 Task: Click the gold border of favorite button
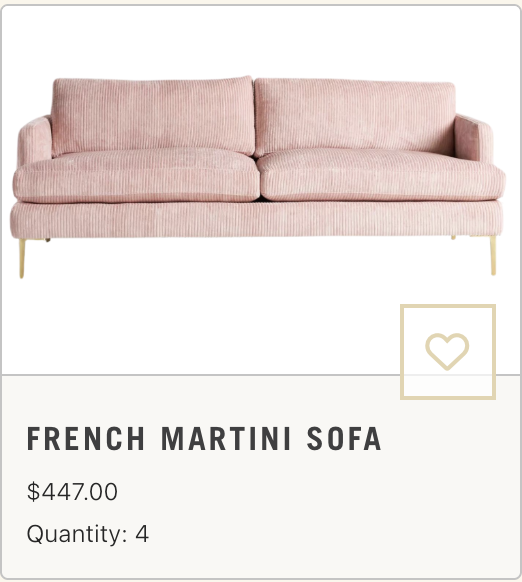(x=448, y=306)
